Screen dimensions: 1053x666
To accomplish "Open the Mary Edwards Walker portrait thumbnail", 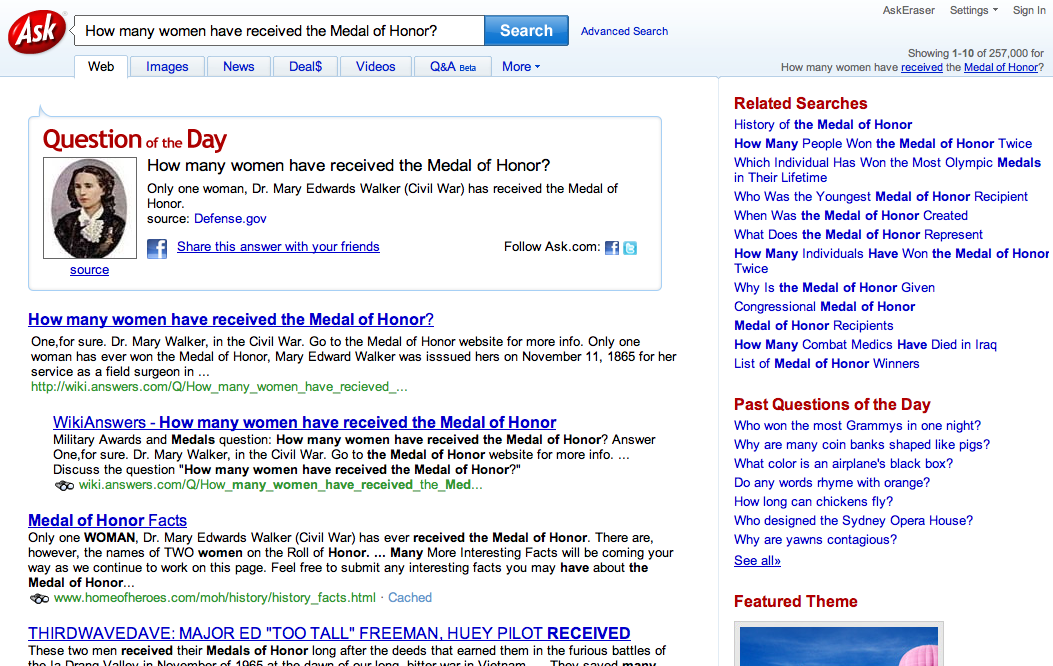I will tap(89, 209).
